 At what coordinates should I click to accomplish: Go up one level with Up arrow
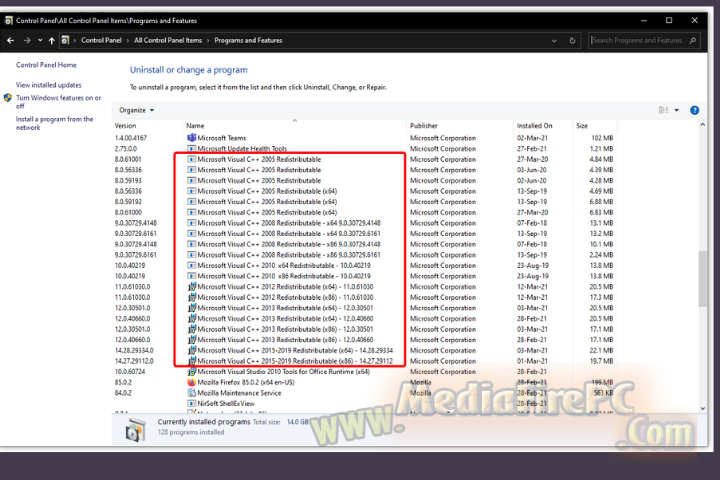click(51, 40)
